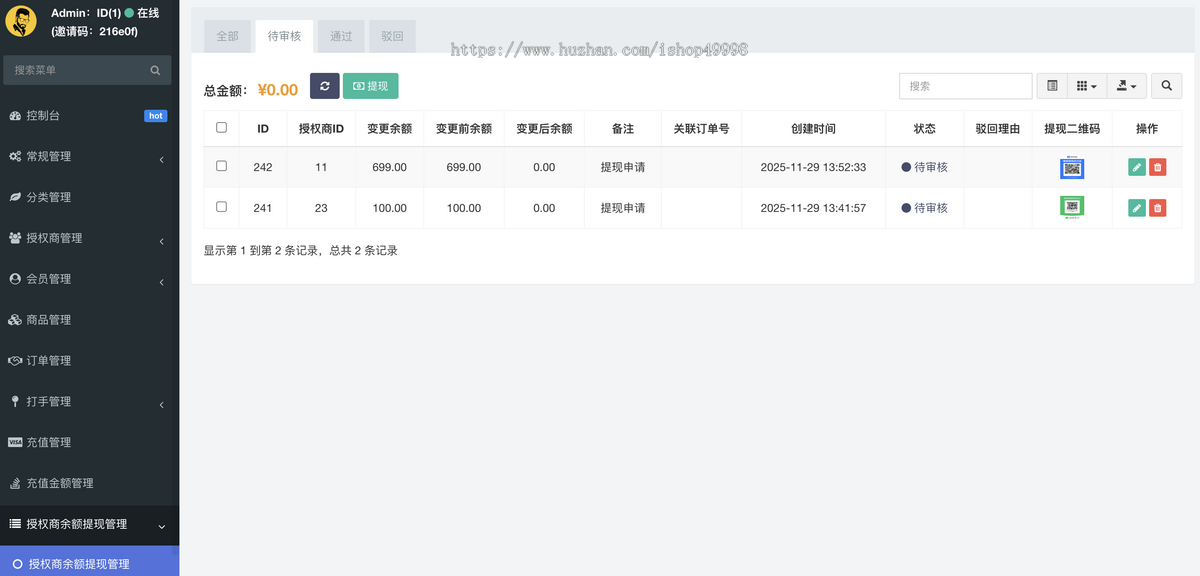Image resolution: width=1200 pixels, height=576 pixels.
Task: Open the grid columns dropdown in the toolbar
Action: tap(1086, 86)
